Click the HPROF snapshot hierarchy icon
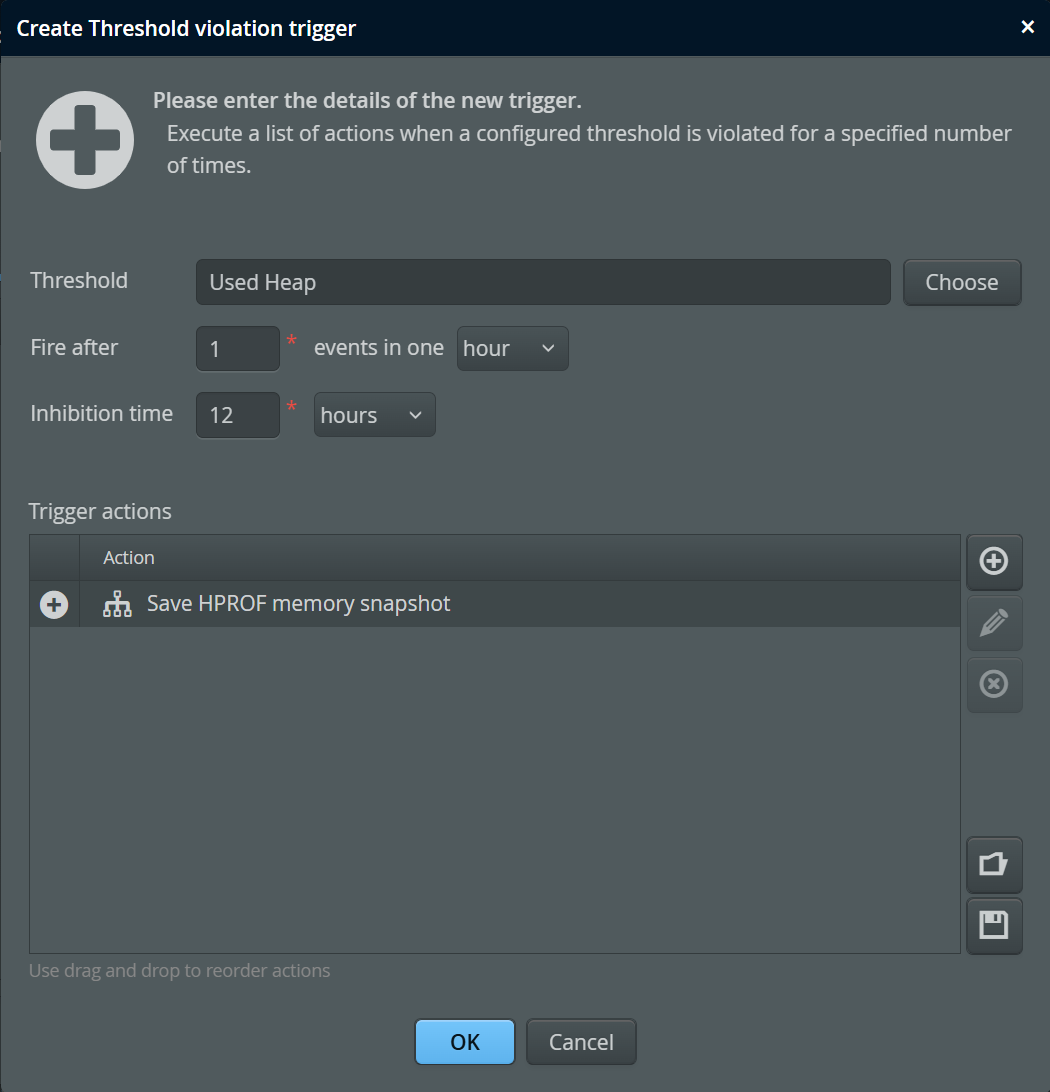 (117, 604)
